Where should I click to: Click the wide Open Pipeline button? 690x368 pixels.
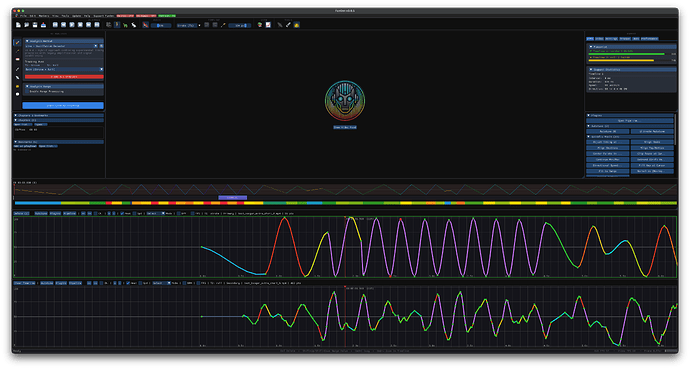click(630, 121)
